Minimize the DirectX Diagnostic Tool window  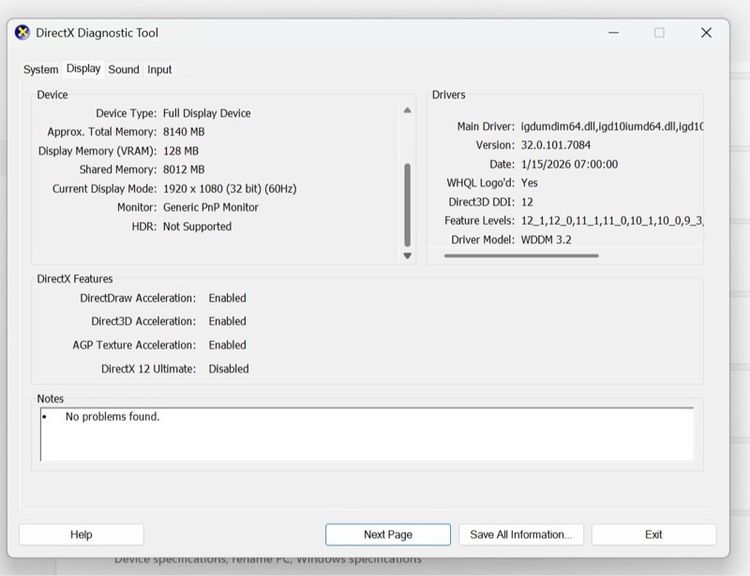click(x=614, y=33)
